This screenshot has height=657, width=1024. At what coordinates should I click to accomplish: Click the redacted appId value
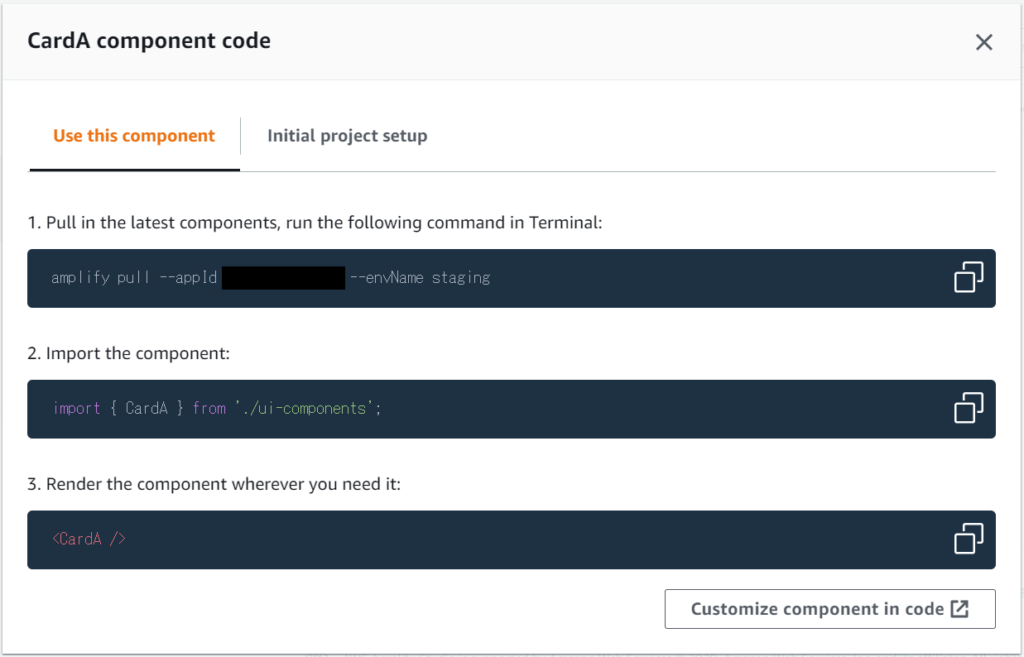(x=283, y=278)
